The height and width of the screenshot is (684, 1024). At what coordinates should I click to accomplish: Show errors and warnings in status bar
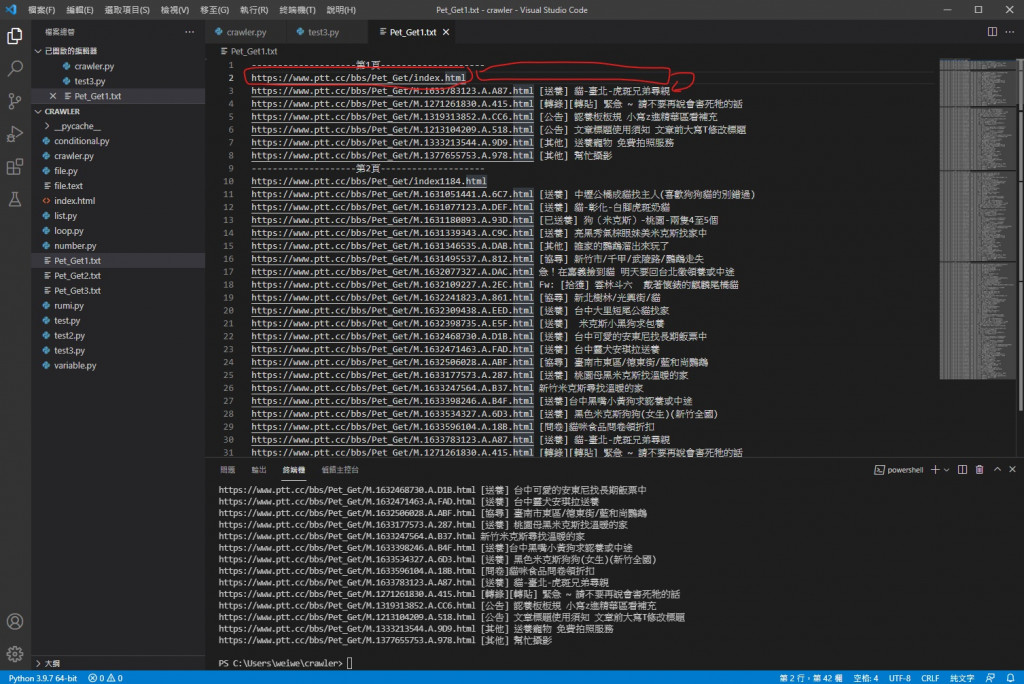click(x=105, y=678)
